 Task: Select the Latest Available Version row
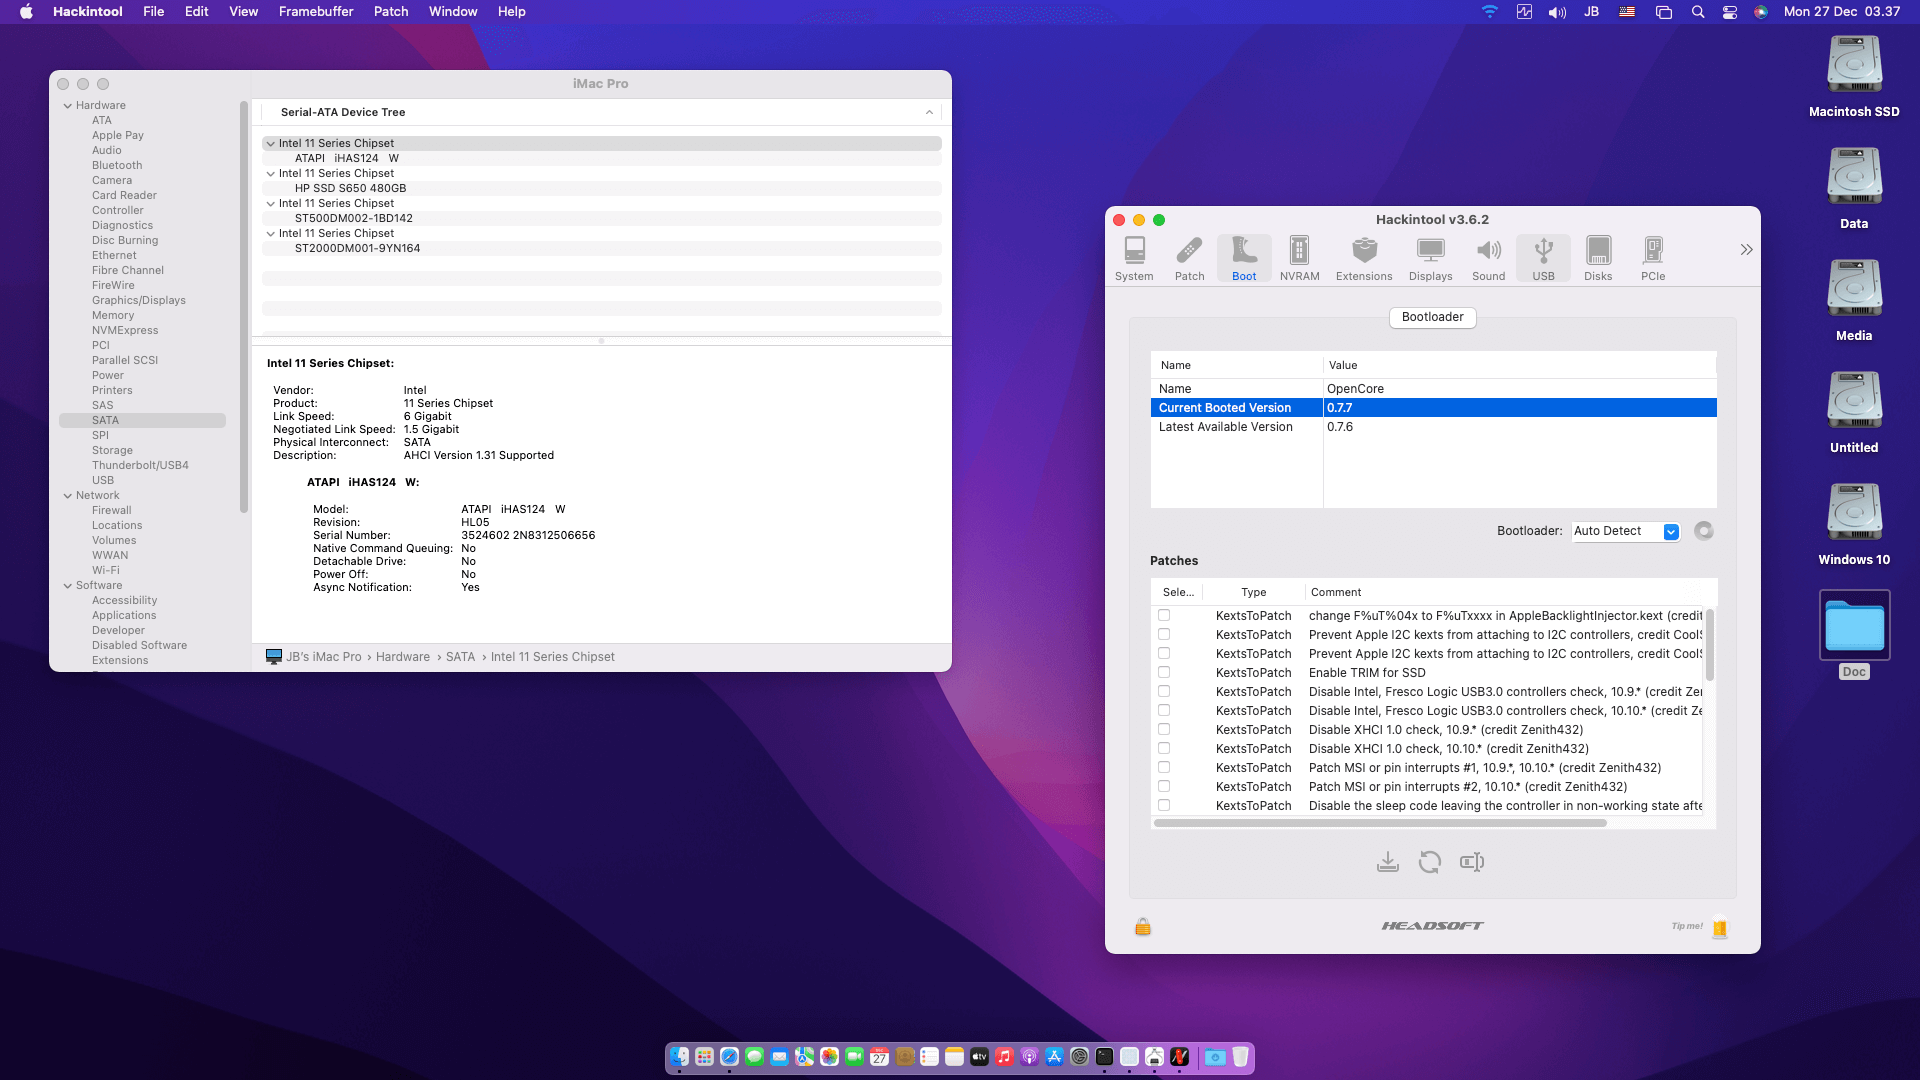click(x=1433, y=427)
